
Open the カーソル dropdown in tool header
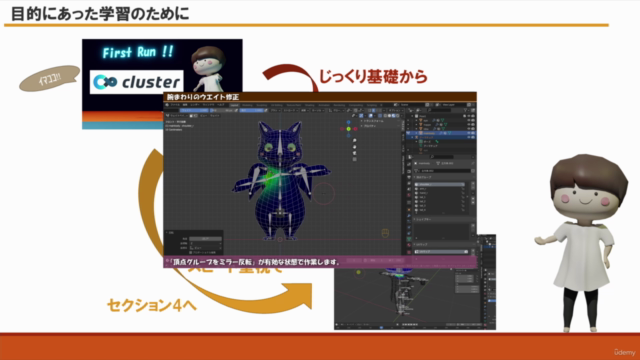click(317, 111)
